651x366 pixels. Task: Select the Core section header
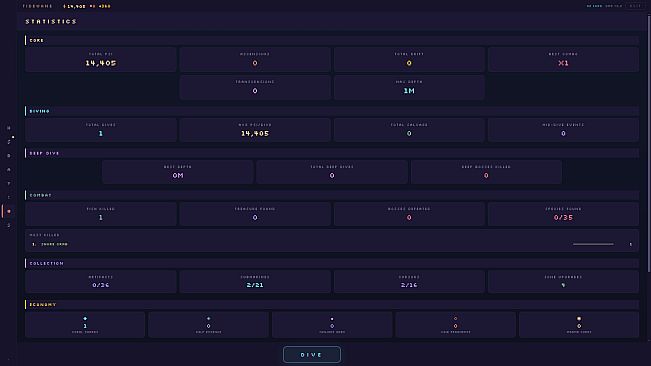point(37,40)
